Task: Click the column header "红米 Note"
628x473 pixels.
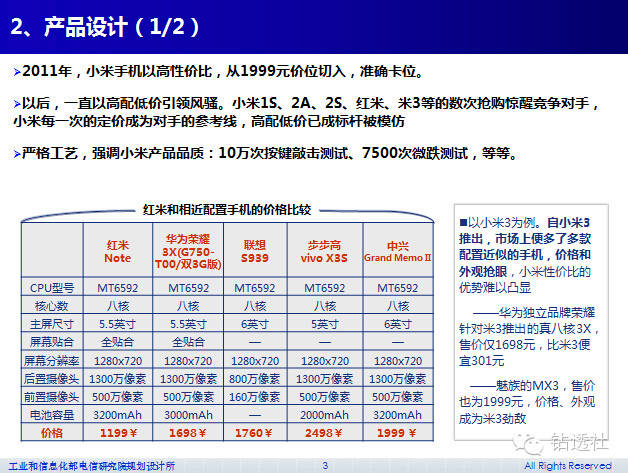Action: [118, 251]
